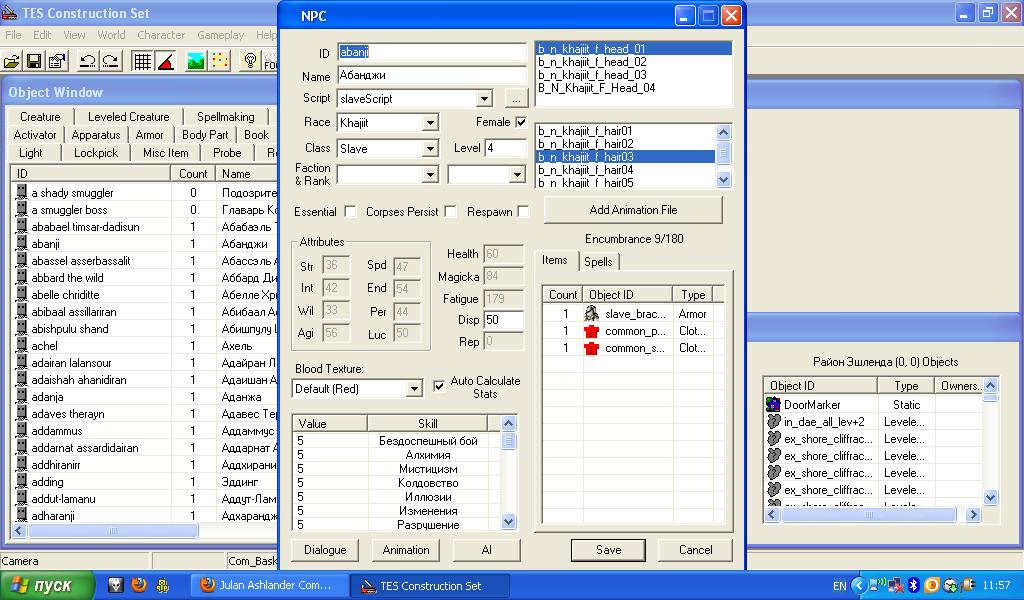Click the skull icon in quick launch
The height and width of the screenshot is (600, 1024).
(x=116, y=584)
